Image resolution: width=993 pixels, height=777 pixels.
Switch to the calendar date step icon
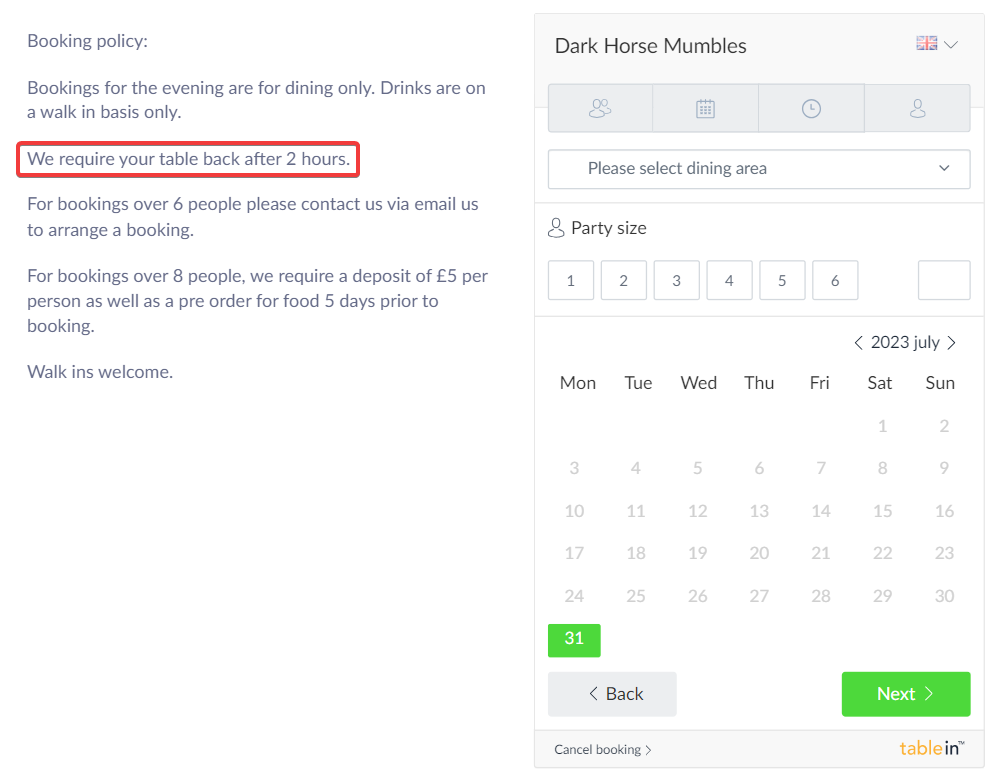[705, 108]
